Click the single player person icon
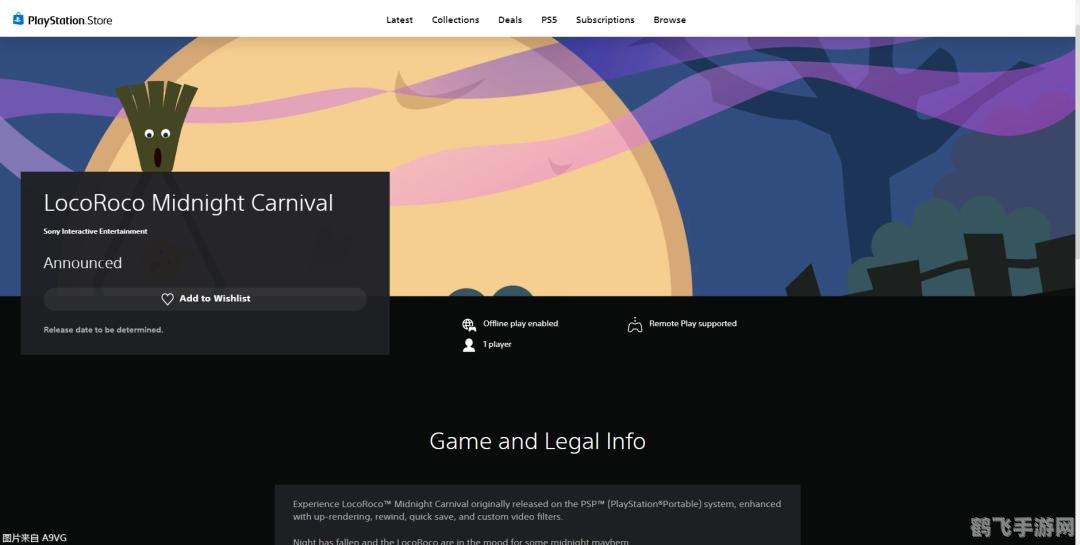 click(x=469, y=345)
